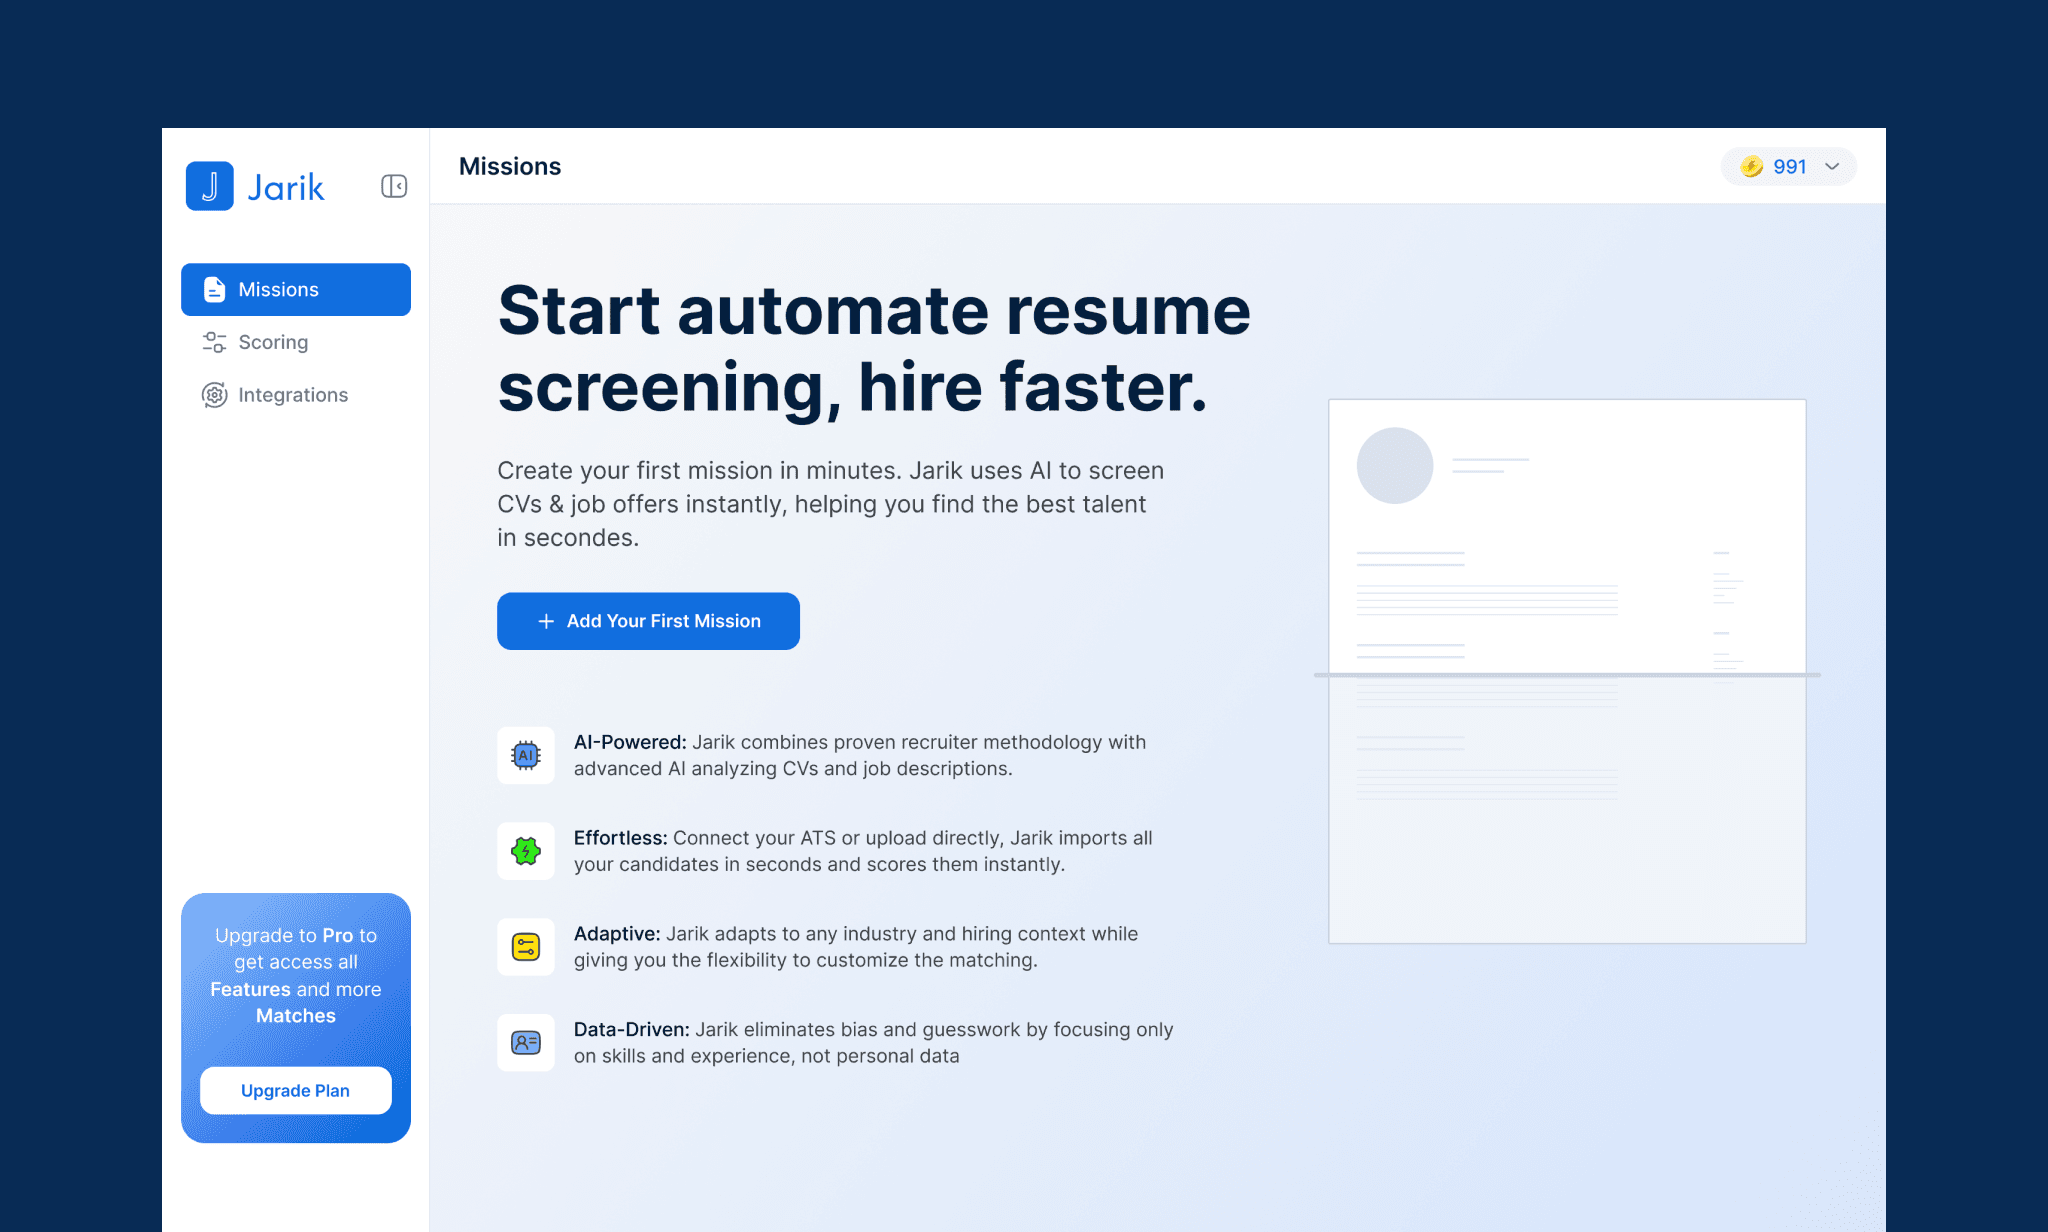Click Add Your First Mission button
Image resolution: width=2048 pixels, height=1232 pixels.
pos(648,621)
